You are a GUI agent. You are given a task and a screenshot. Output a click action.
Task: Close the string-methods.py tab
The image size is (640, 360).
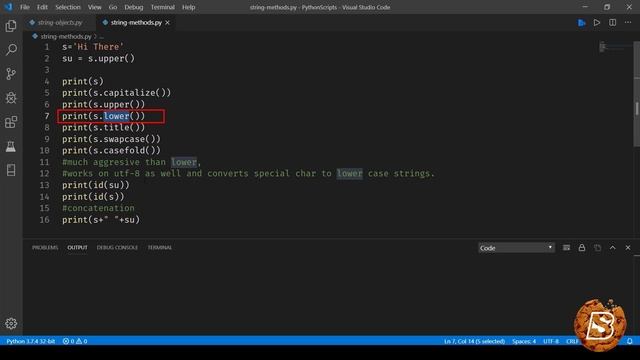[x=167, y=23]
